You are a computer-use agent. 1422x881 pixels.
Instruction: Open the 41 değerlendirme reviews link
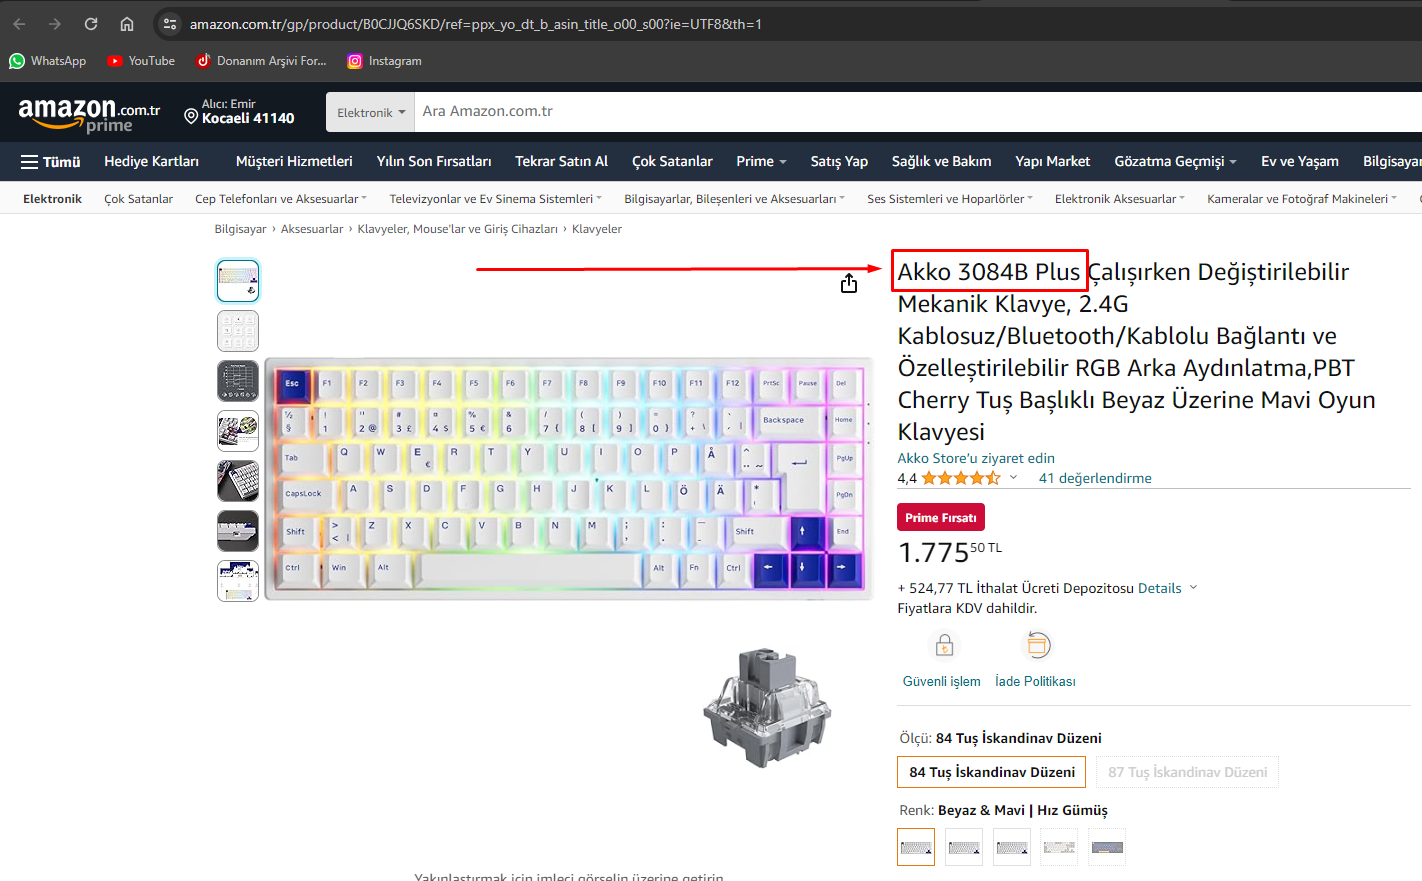pos(1095,478)
